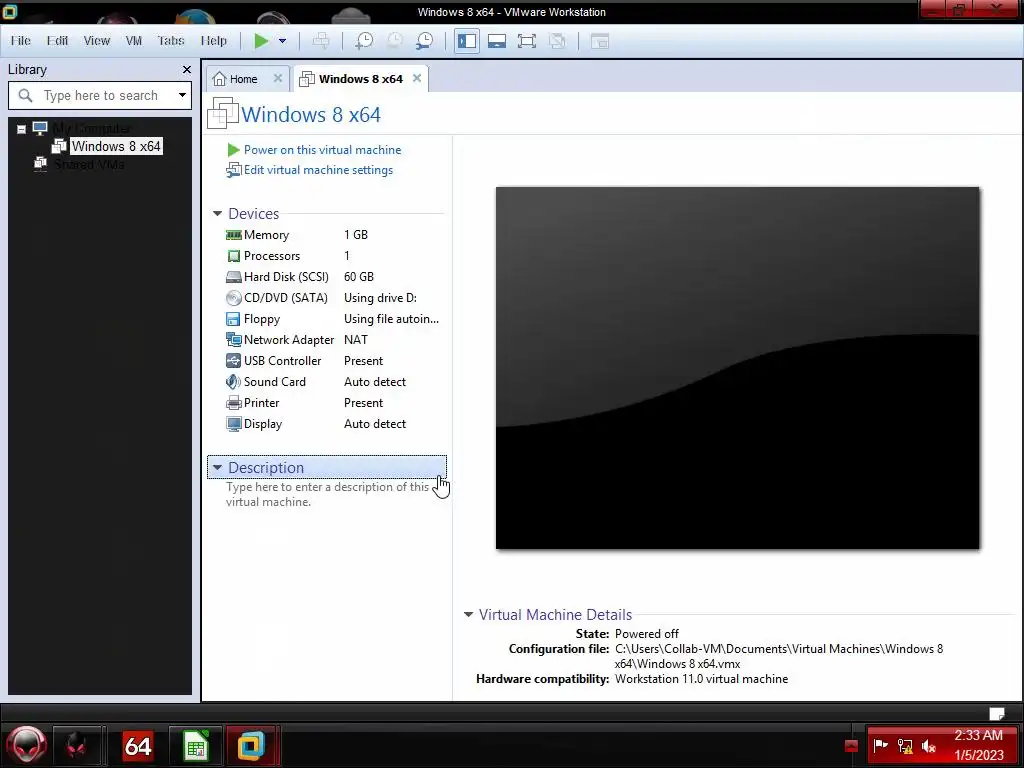Click the Network Adapter value NAT
Viewport: 1024px width, 768px height.
pos(355,340)
